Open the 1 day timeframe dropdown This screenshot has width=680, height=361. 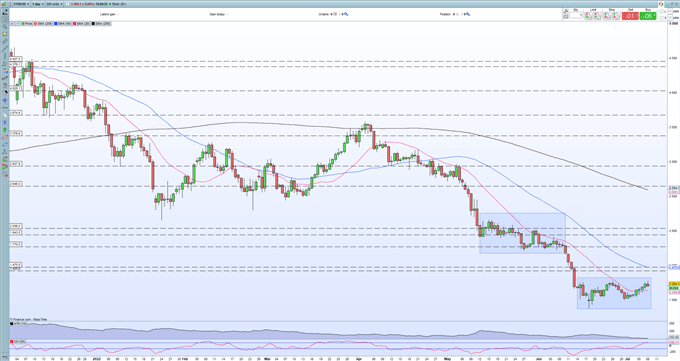[37, 3]
